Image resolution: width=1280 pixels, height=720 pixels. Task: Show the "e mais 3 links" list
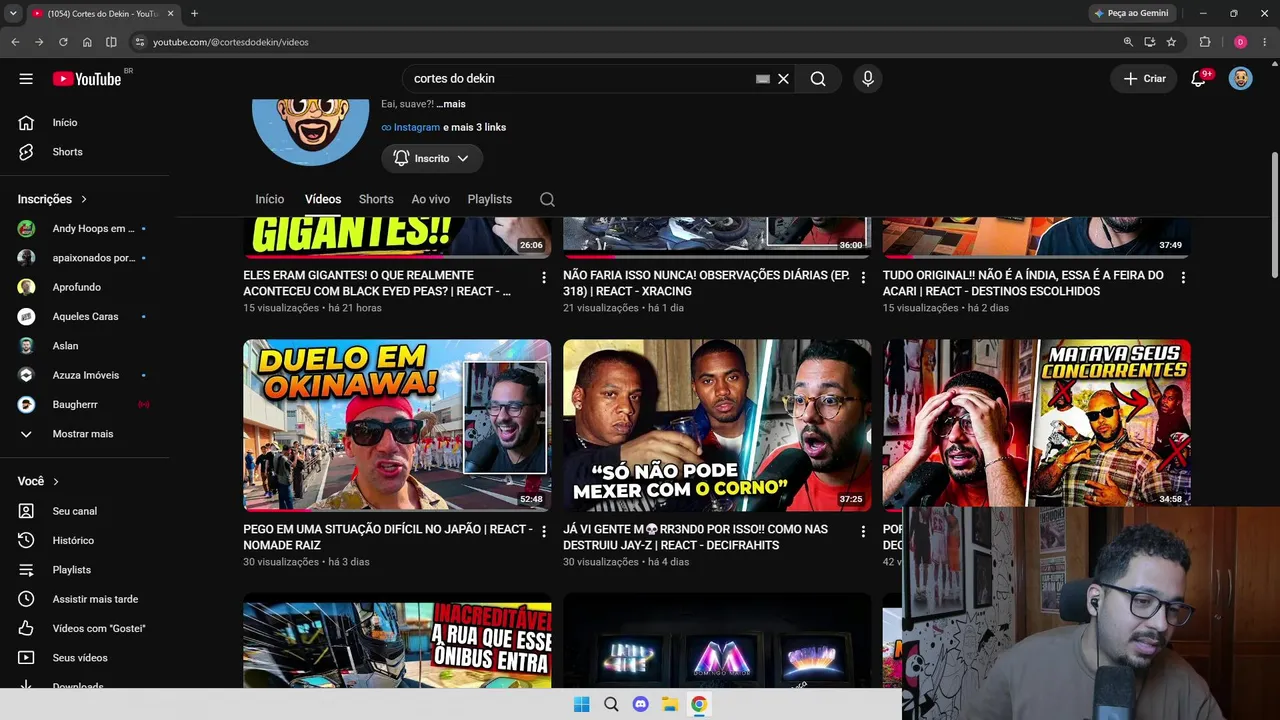[475, 127]
